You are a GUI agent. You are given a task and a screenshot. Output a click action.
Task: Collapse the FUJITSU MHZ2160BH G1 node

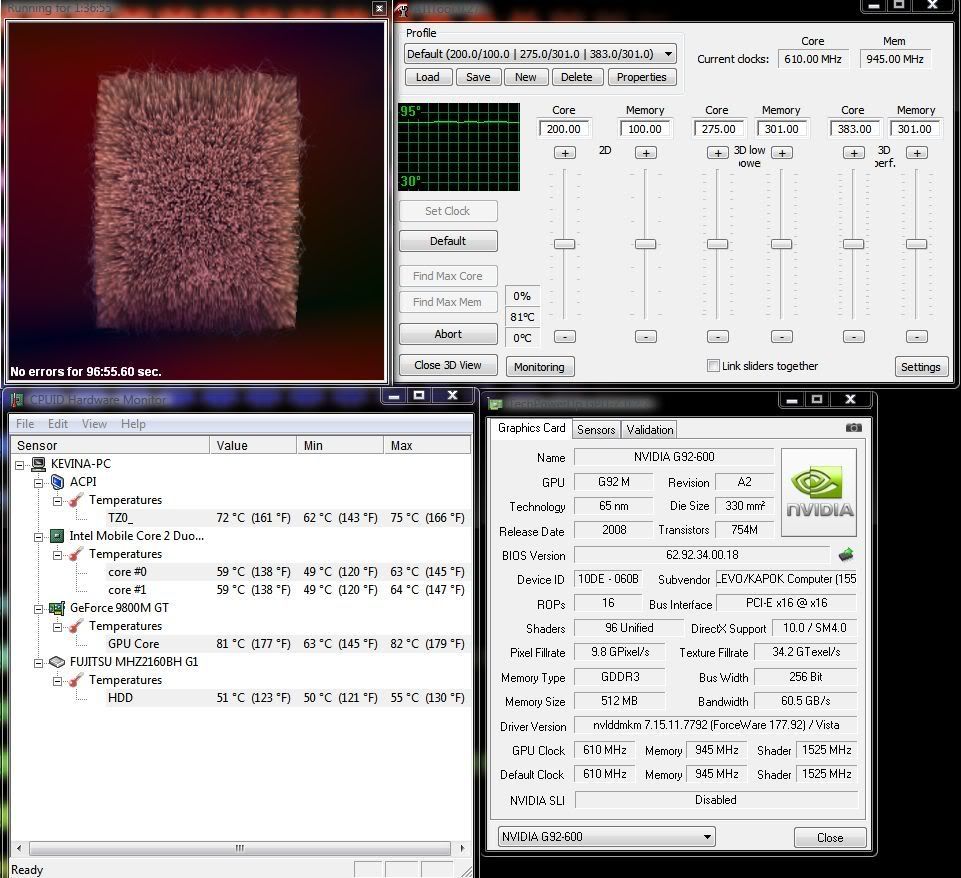[39, 663]
